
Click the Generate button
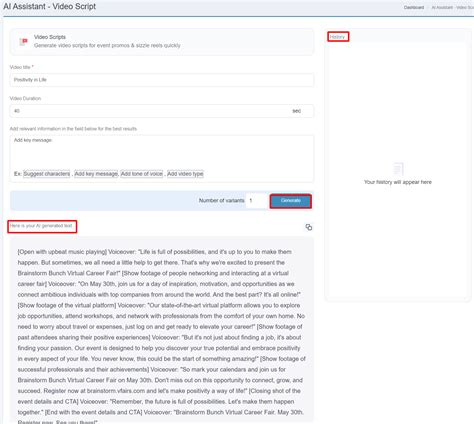(291, 201)
